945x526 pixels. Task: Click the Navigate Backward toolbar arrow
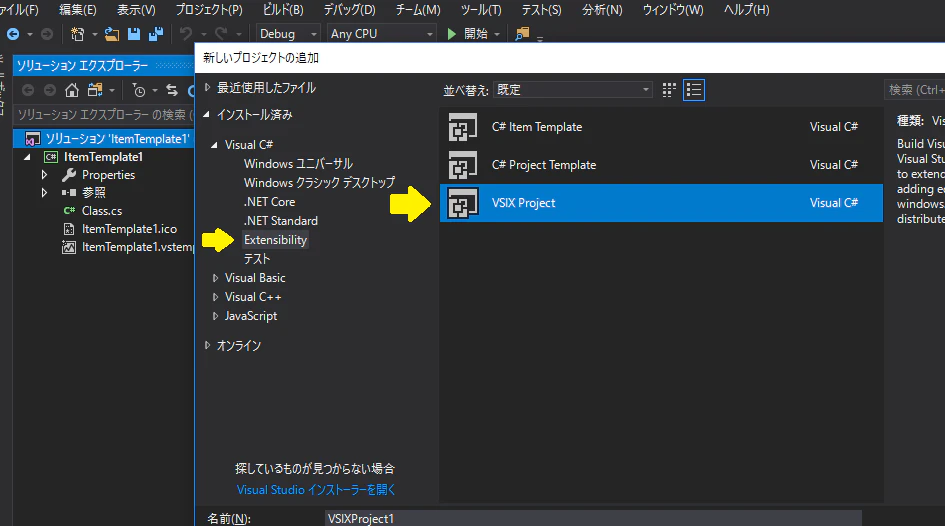(x=13, y=34)
